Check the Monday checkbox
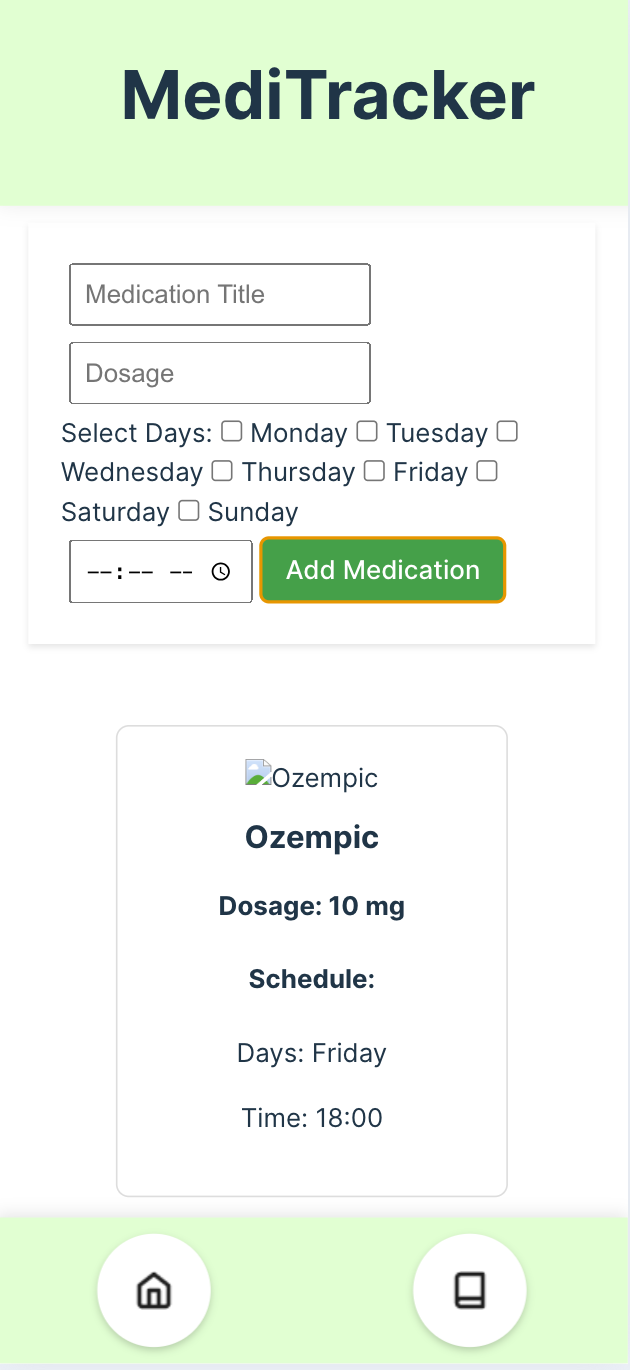Image resolution: width=630 pixels, height=1370 pixels. [x=232, y=432]
